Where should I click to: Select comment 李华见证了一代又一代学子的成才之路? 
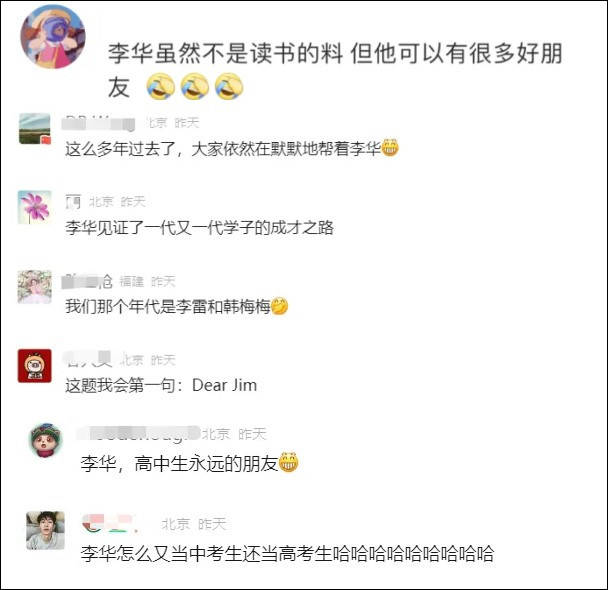tap(199, 228)
